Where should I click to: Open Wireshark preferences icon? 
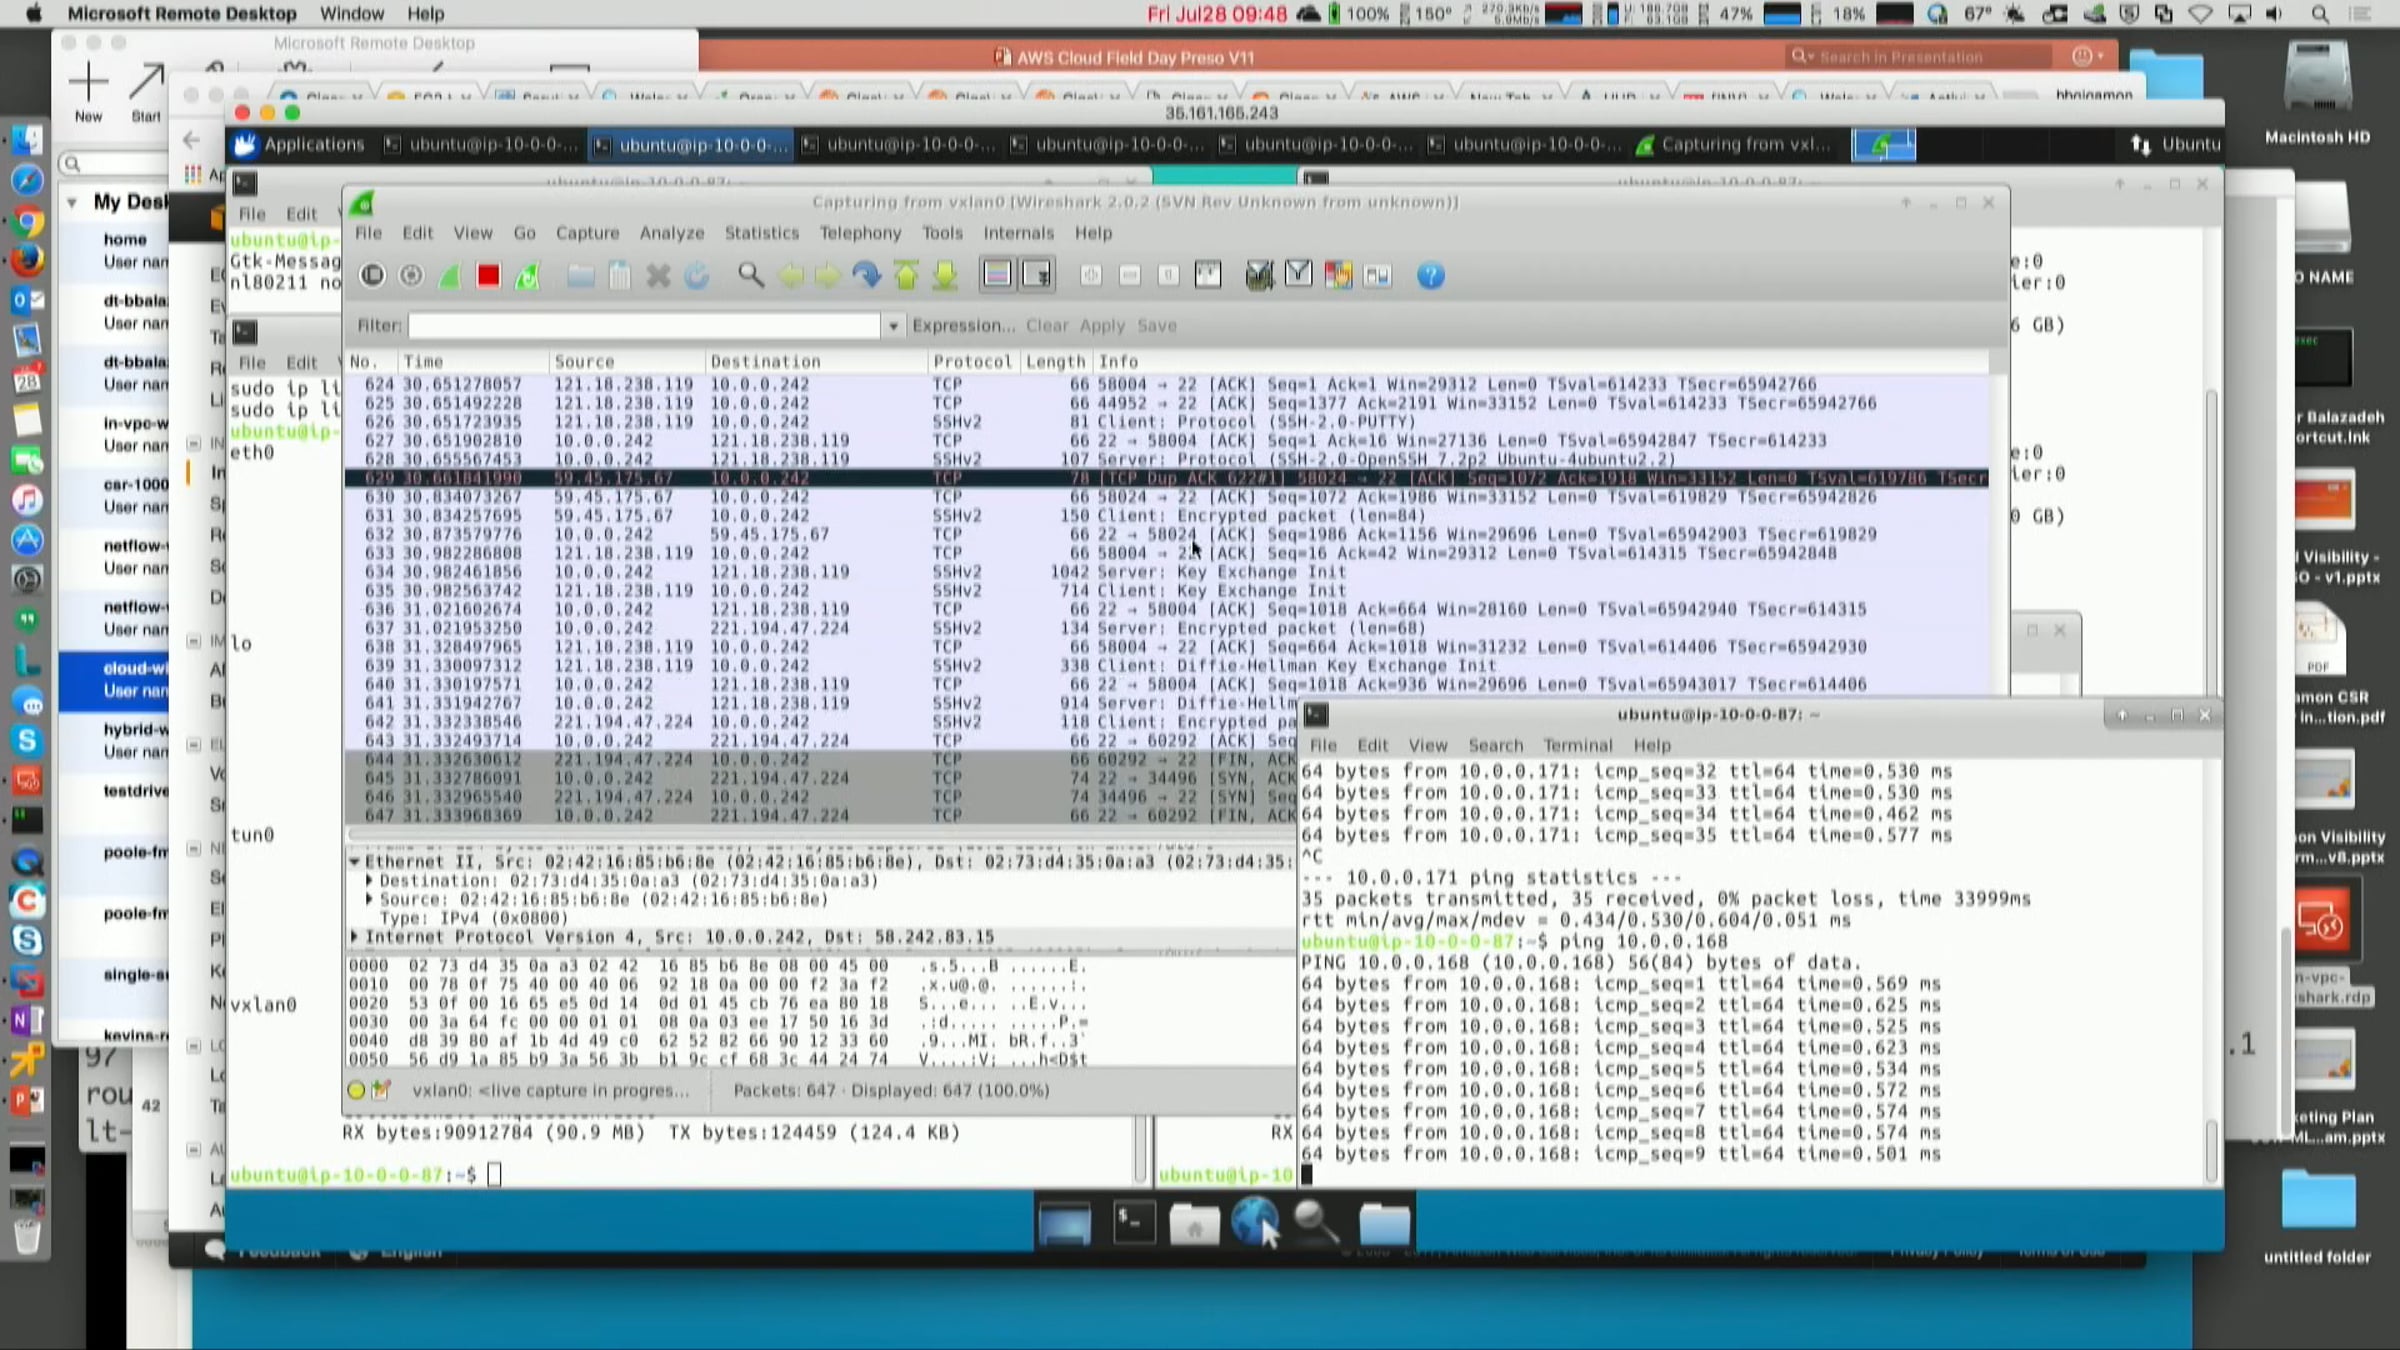click(1377, 275)
